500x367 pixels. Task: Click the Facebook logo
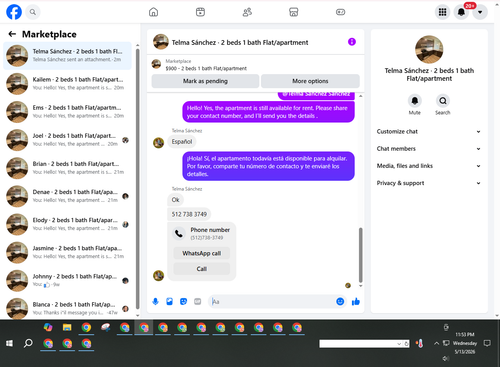pyautogui.click(x=14, y=12)
